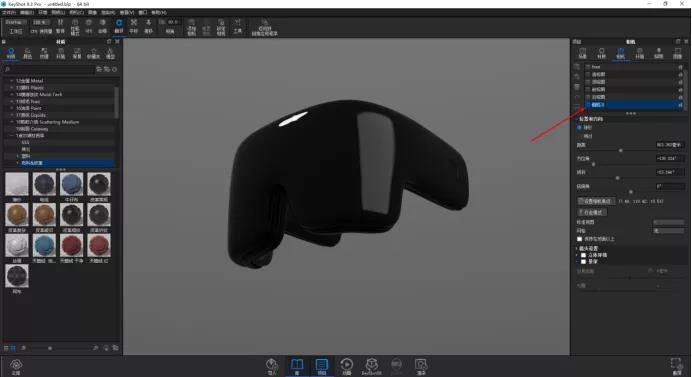The width and height of the screenshot is (692, 377).
Task: Select the Pan camera tool in ribbon
Action: (134, 26)
